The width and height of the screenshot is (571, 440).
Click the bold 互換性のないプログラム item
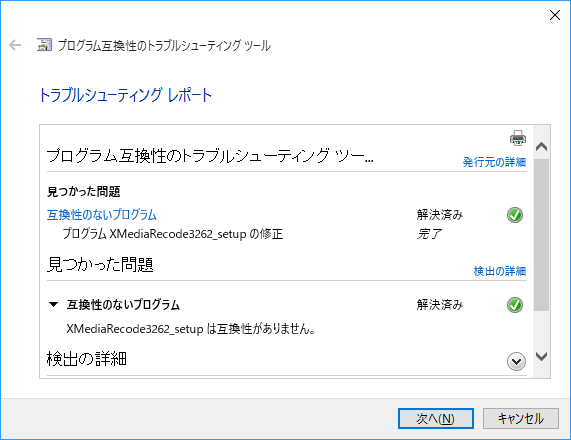[123, 305]
